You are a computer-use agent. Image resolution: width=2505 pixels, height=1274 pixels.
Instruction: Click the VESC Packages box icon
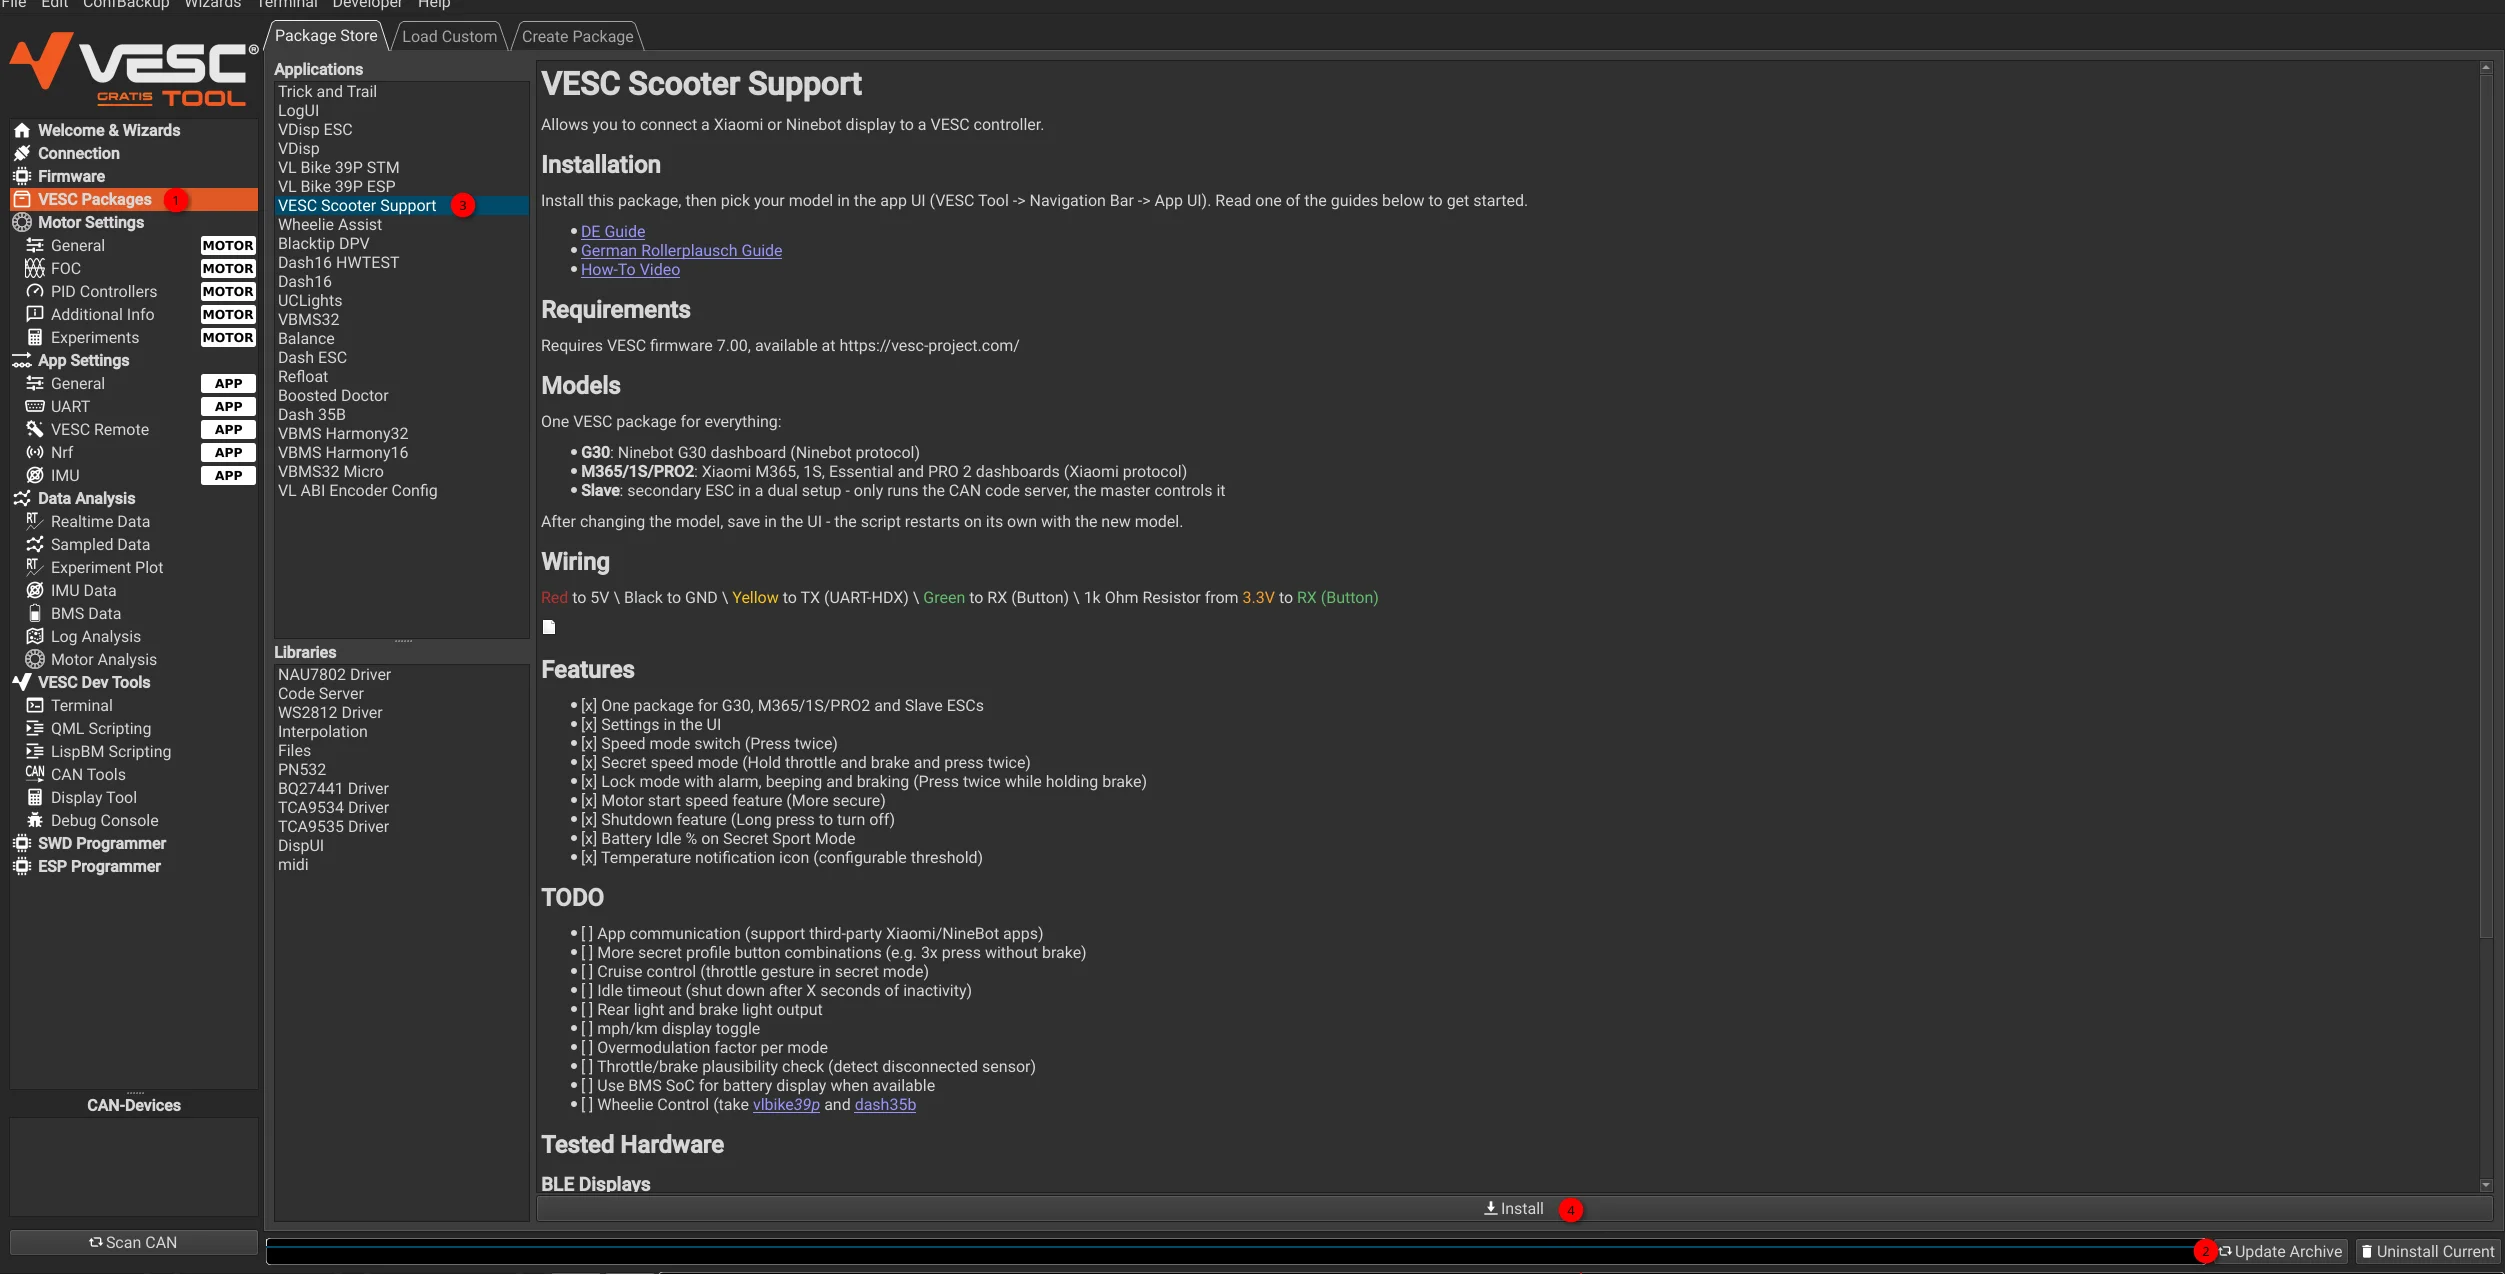coord(22,200)
